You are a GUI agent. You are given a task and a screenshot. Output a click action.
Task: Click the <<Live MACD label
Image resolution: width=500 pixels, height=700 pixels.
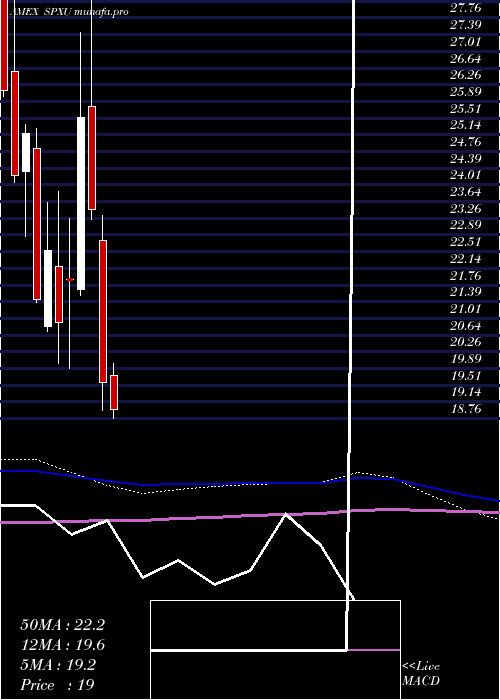(421, 674)
